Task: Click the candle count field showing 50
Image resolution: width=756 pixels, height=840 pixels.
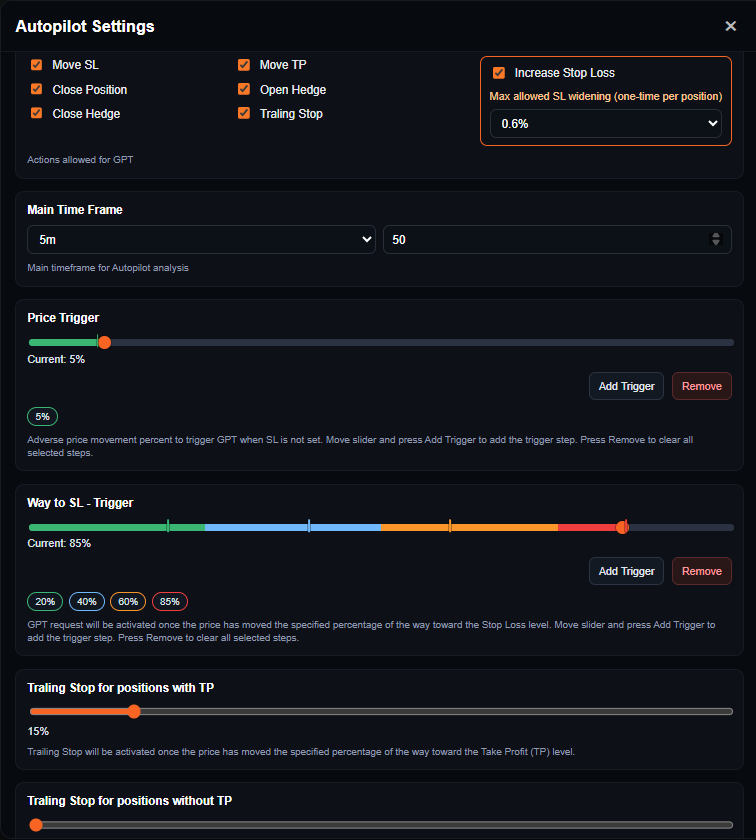Action: pos(557,239)
